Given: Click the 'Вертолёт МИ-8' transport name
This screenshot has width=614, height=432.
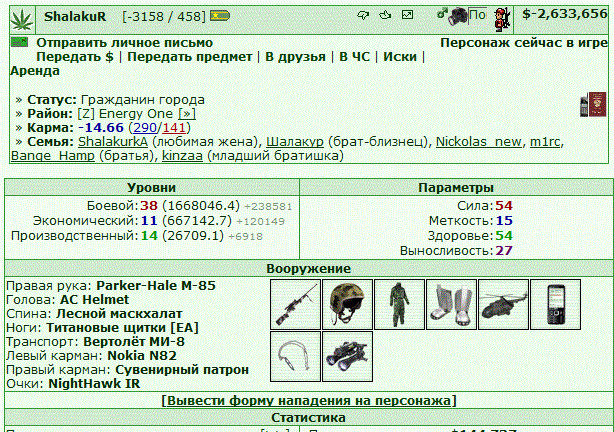Looking at the screenshot, I should 134,342.
